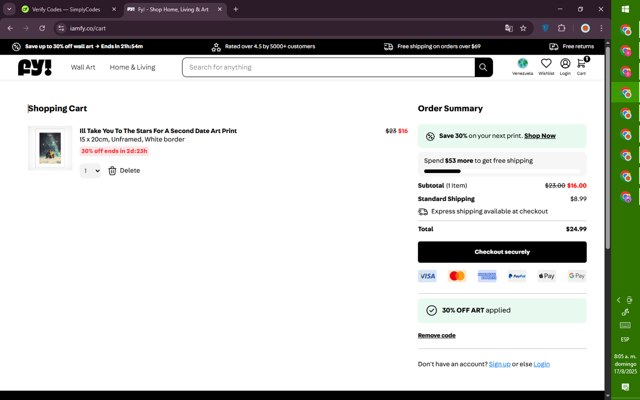Click the browser forward arrow
The height and width of the screenshot is (400, 640).
pos(26,28)
